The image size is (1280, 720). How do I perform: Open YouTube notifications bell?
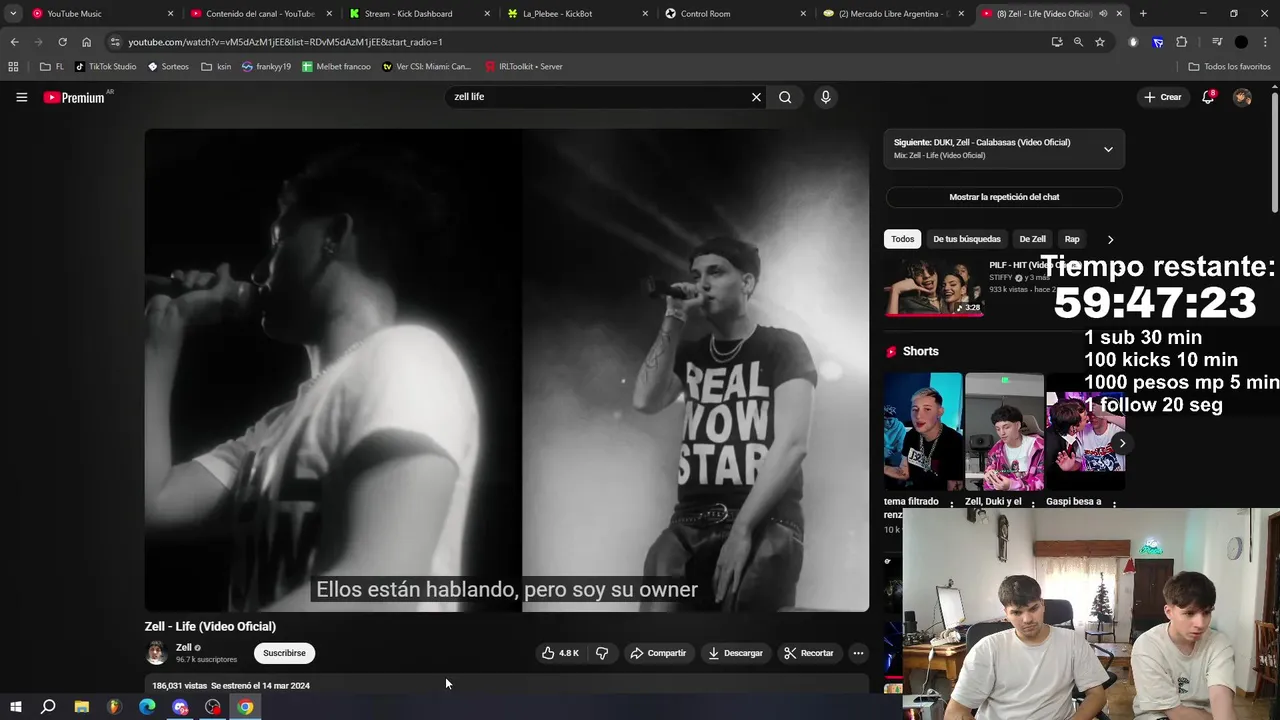1208,97
